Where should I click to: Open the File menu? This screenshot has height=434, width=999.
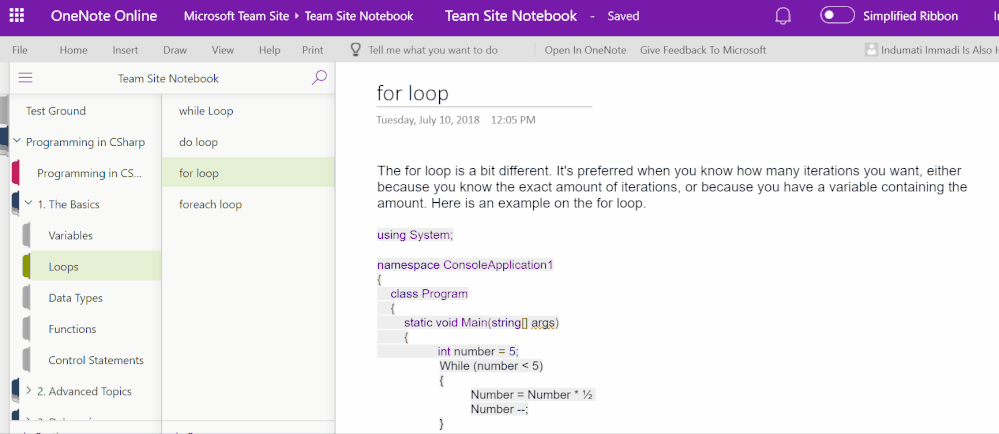20,50
